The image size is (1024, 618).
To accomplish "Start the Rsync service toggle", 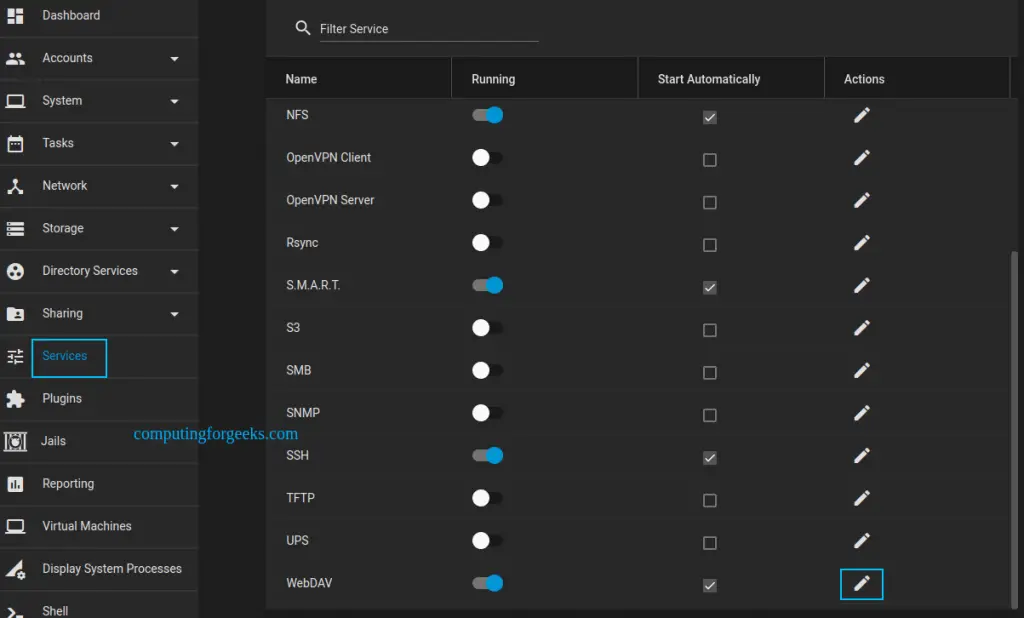I will click(x=487, y=242).
